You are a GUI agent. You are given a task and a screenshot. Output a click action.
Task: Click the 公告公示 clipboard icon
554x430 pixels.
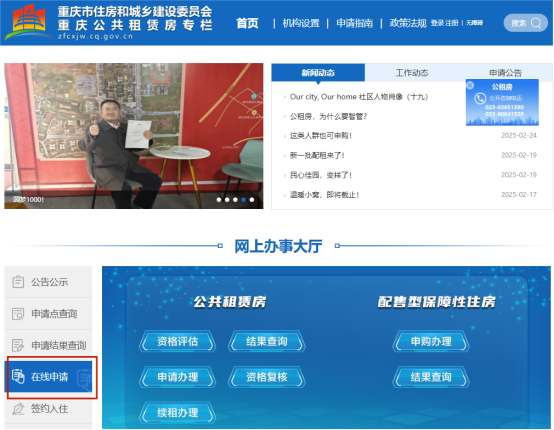click(x=18, y=282)
